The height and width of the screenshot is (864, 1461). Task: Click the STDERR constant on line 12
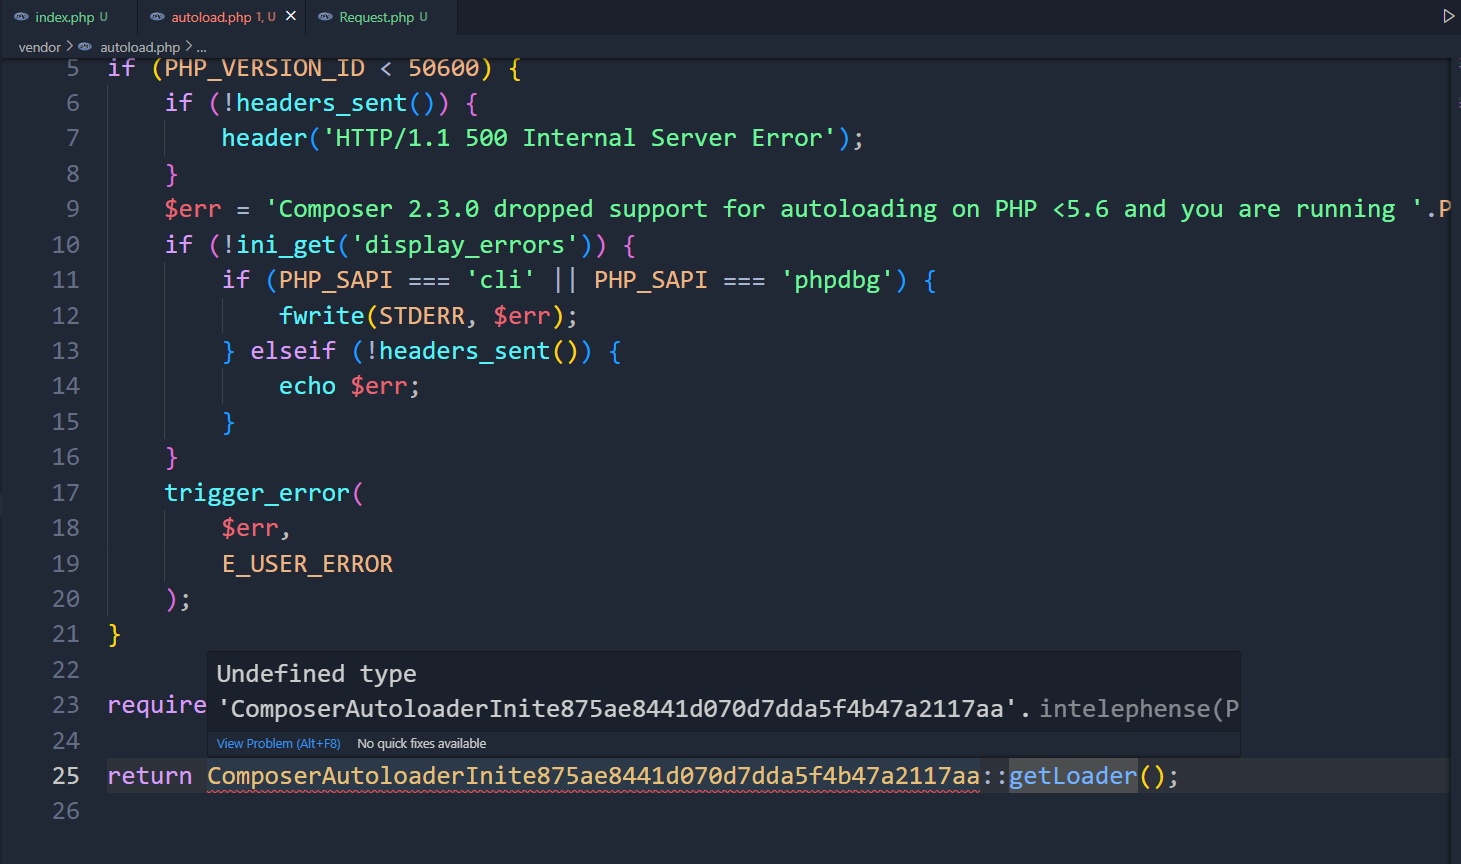click(422, 316)
